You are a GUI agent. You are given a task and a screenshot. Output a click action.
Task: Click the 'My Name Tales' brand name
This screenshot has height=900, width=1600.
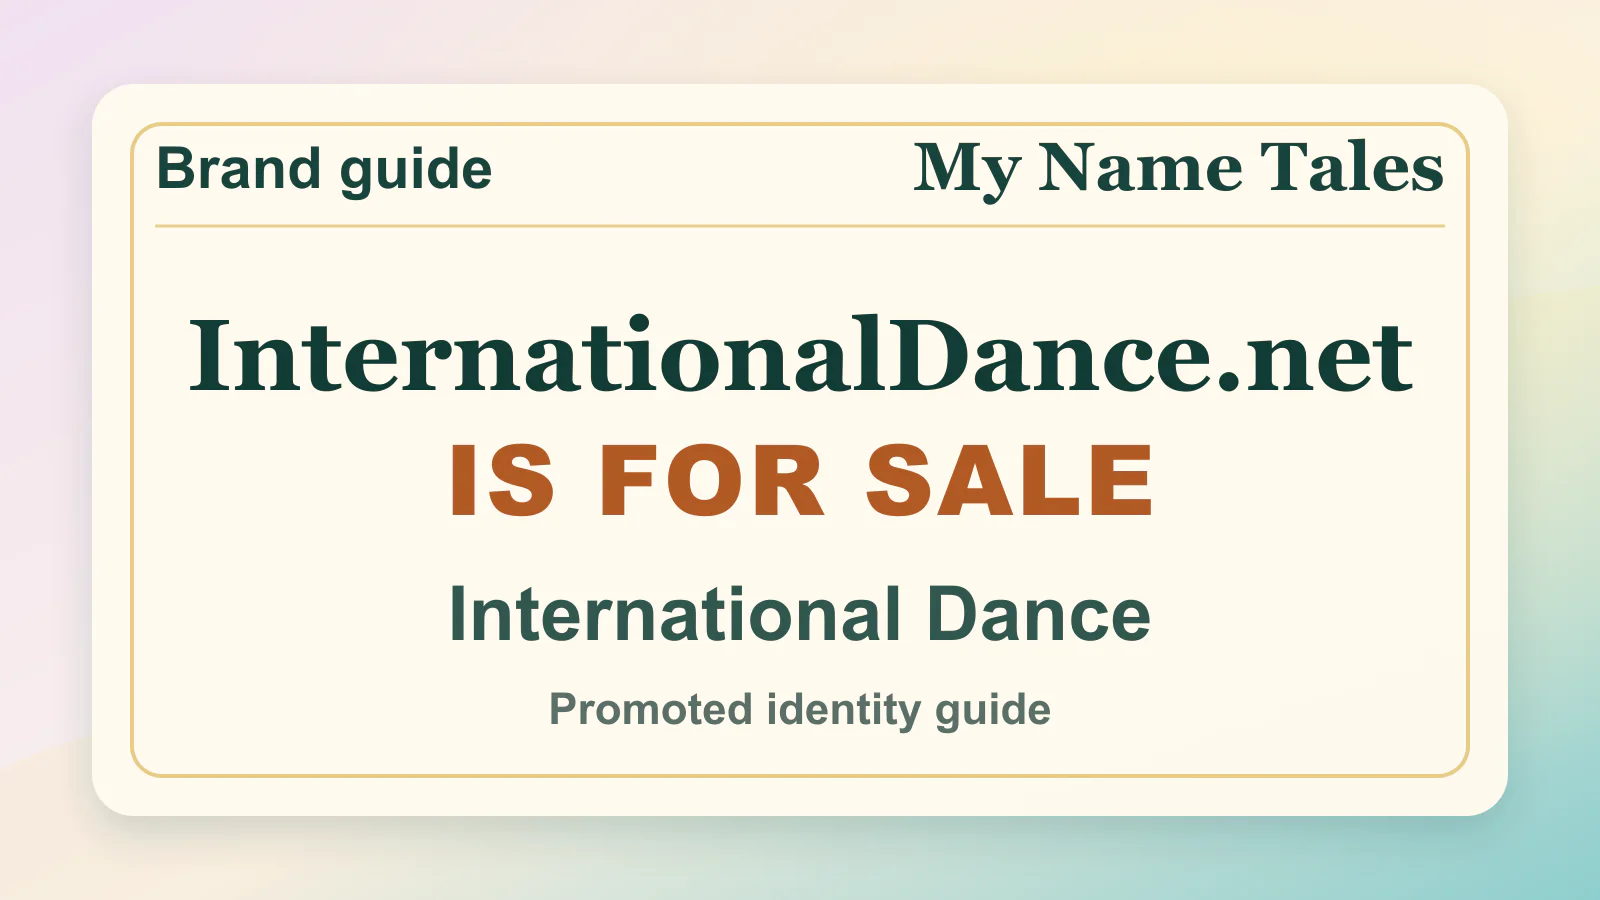[x=1178, y=169]
